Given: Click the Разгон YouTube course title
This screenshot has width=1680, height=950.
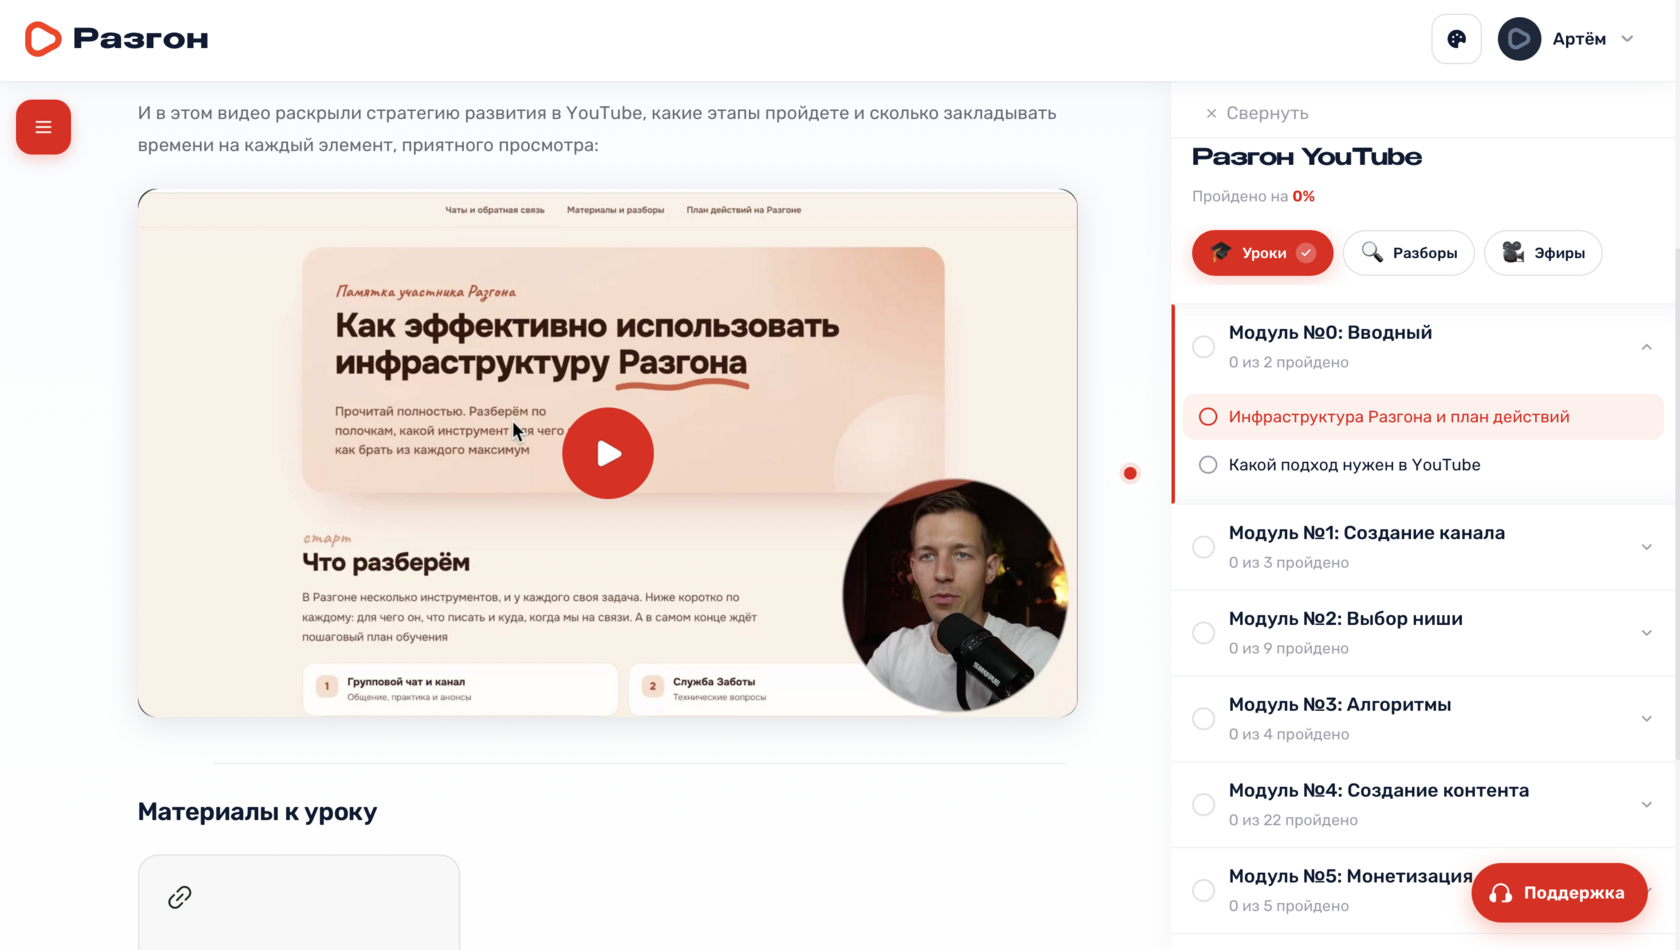Looking at the screenshot, I should point(1306,157).
